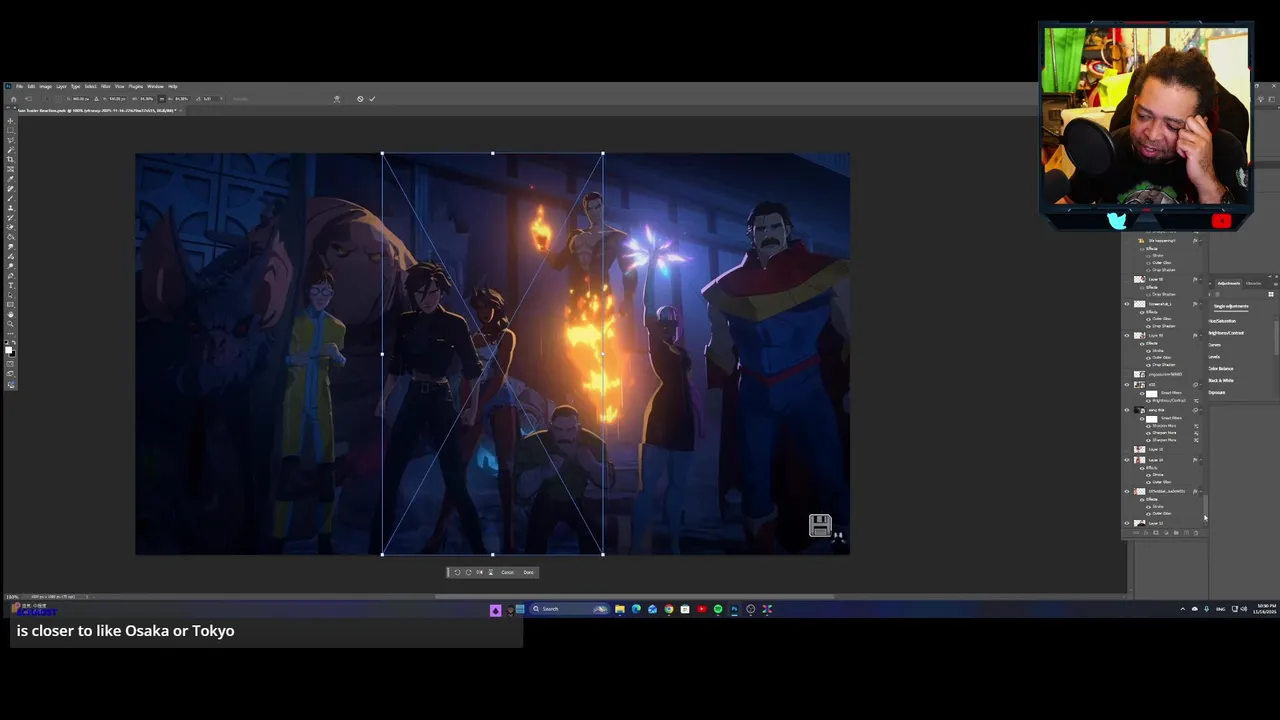This screenshot has height=720, width=1280.
Task: Toggle visibility of Layer 14
Action: pos(1126,460)
